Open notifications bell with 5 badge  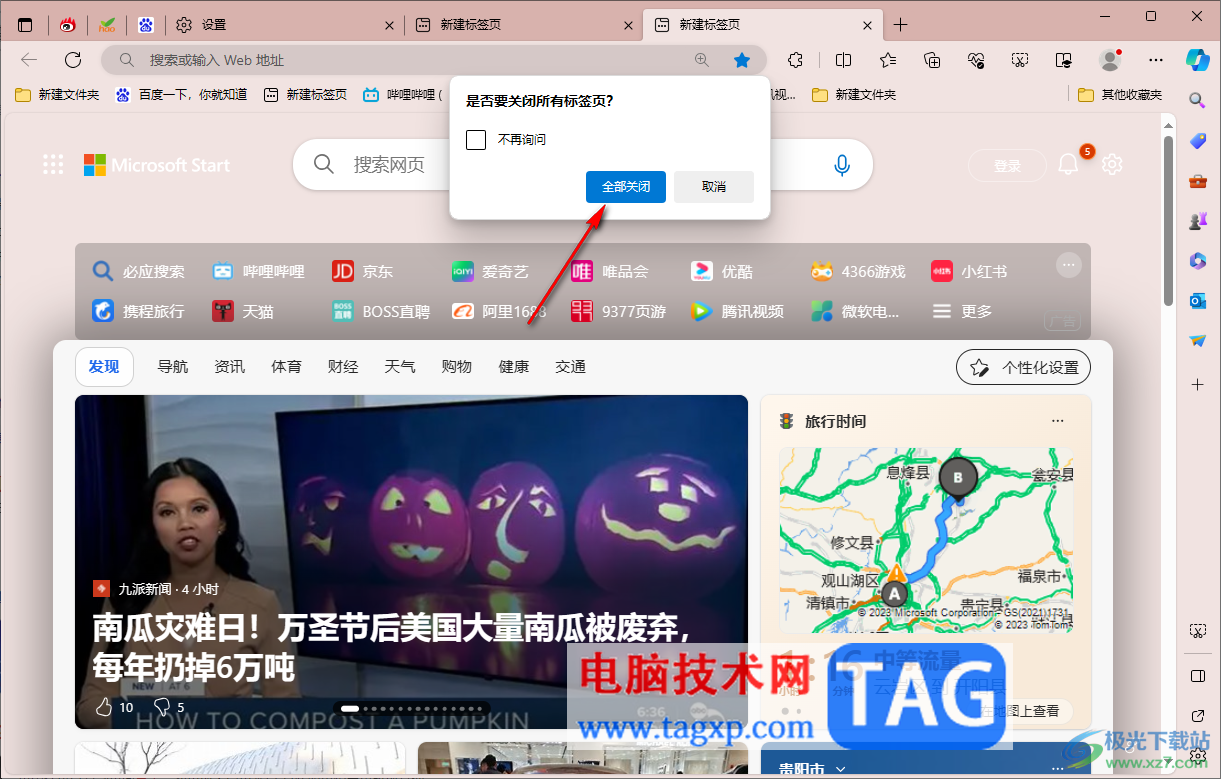1069,164
